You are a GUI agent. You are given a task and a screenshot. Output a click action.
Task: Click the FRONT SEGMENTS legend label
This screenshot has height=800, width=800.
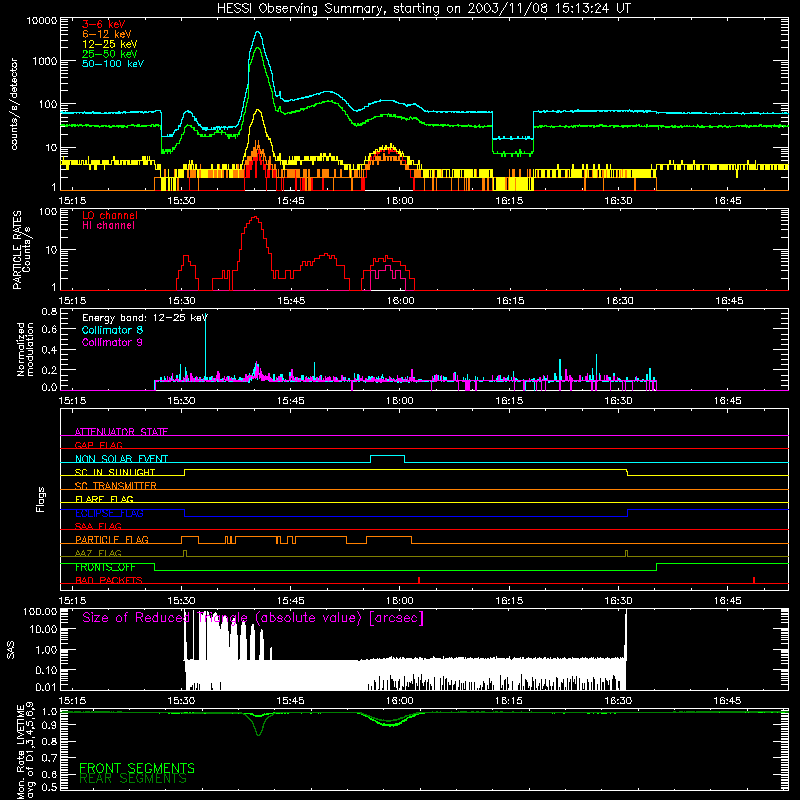tap(137, 768)
